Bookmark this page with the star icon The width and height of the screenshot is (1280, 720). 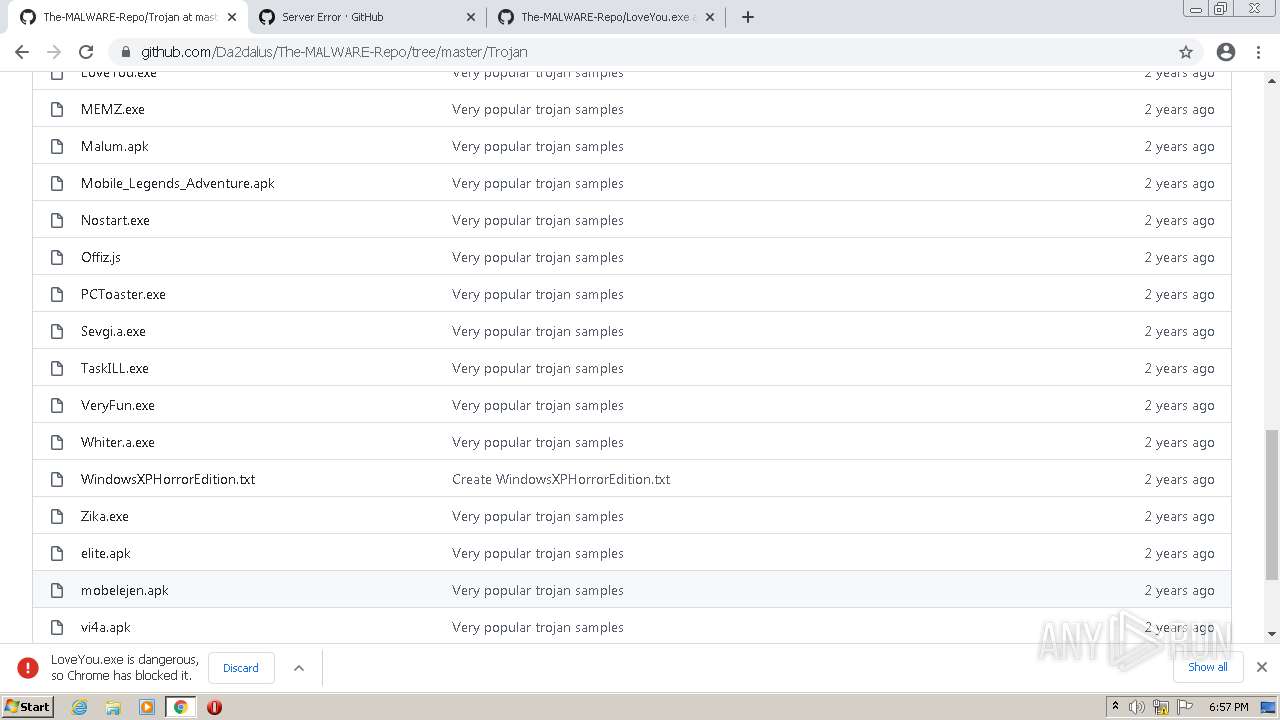tap(1186, 52)
